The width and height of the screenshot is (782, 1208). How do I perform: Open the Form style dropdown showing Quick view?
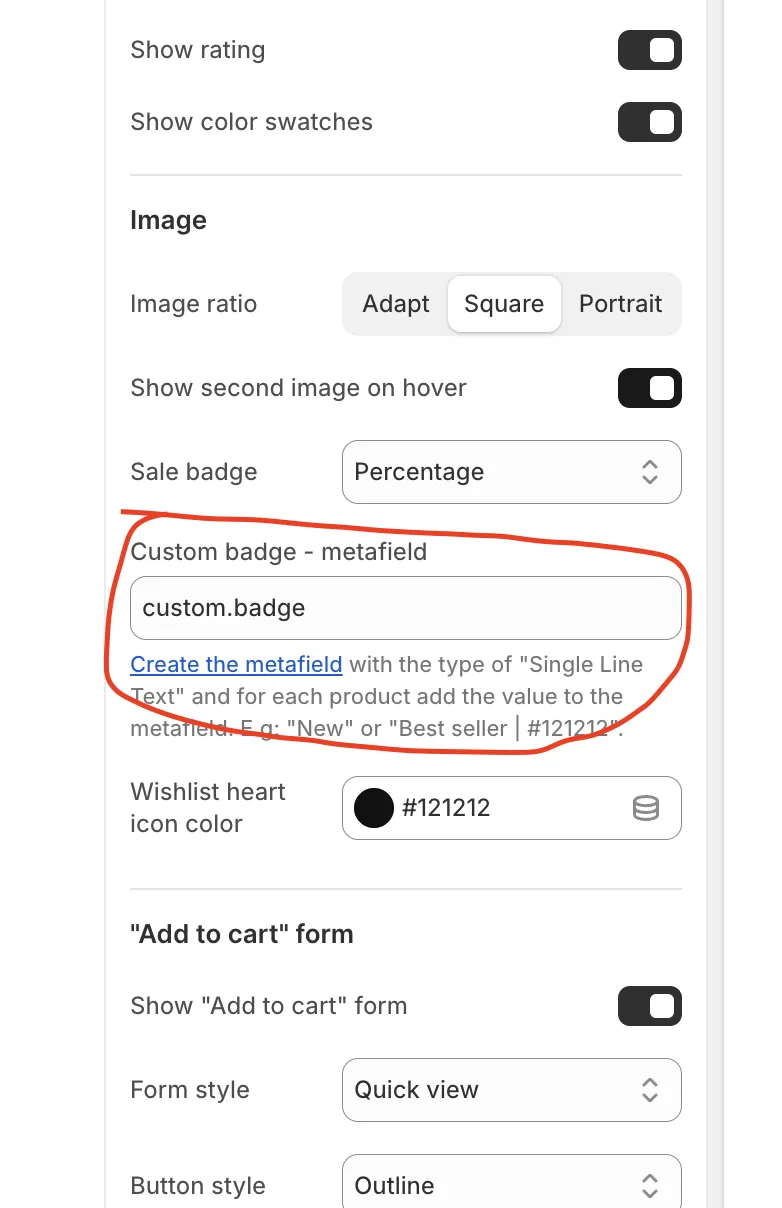511,1089
